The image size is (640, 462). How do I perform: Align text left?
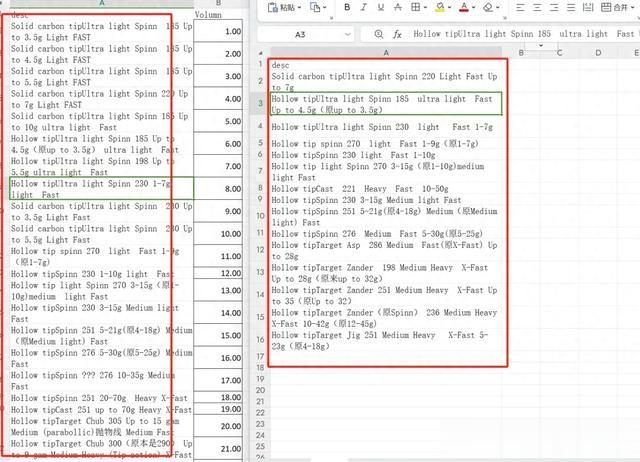click(520, 7)
